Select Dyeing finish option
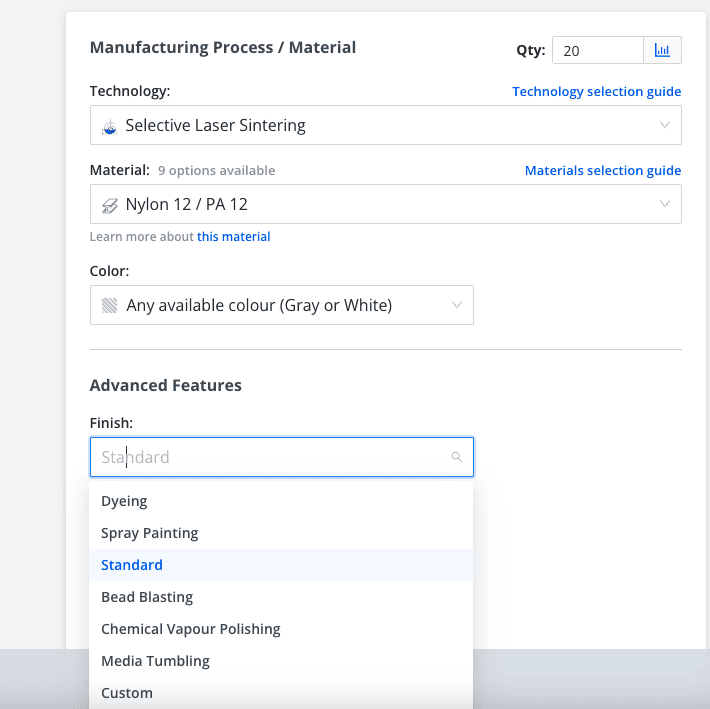This screenshot has height=709, width=710. click(125, 501)
